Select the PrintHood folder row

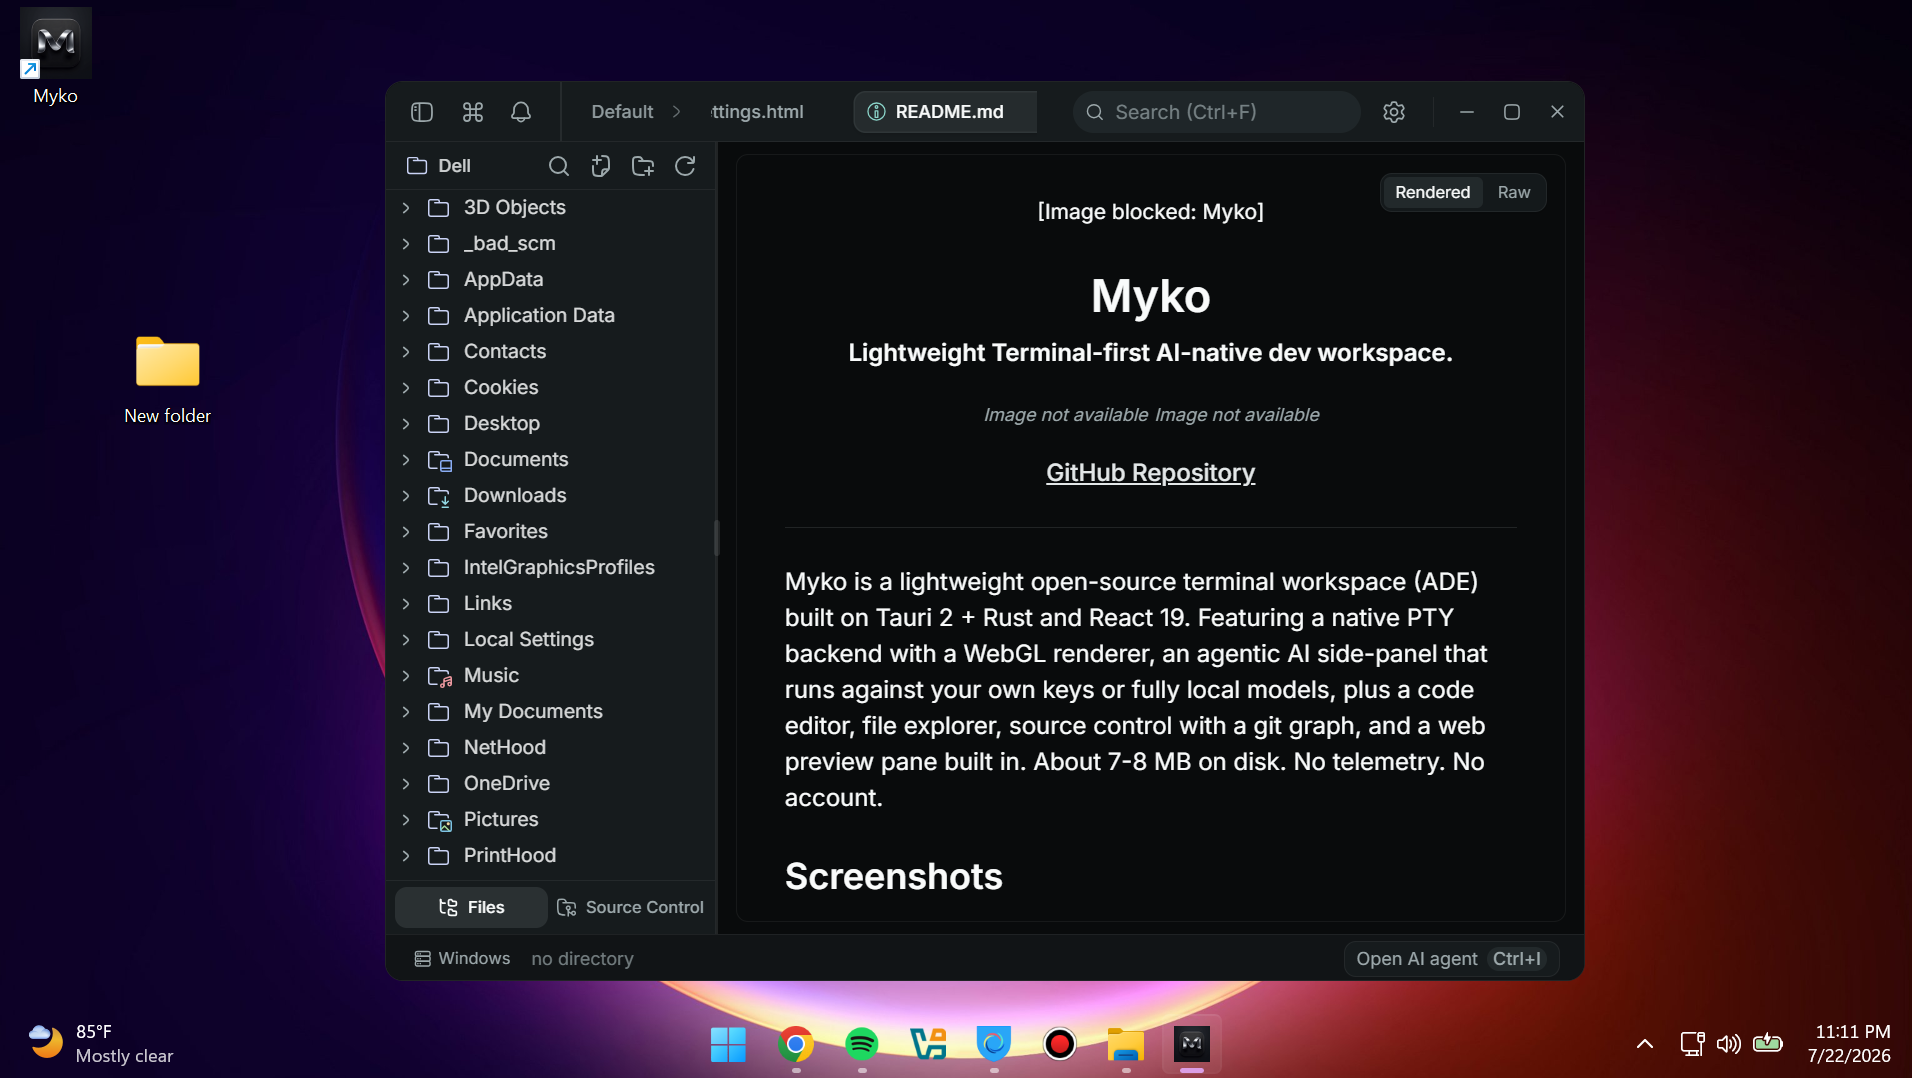pos(551,856)
